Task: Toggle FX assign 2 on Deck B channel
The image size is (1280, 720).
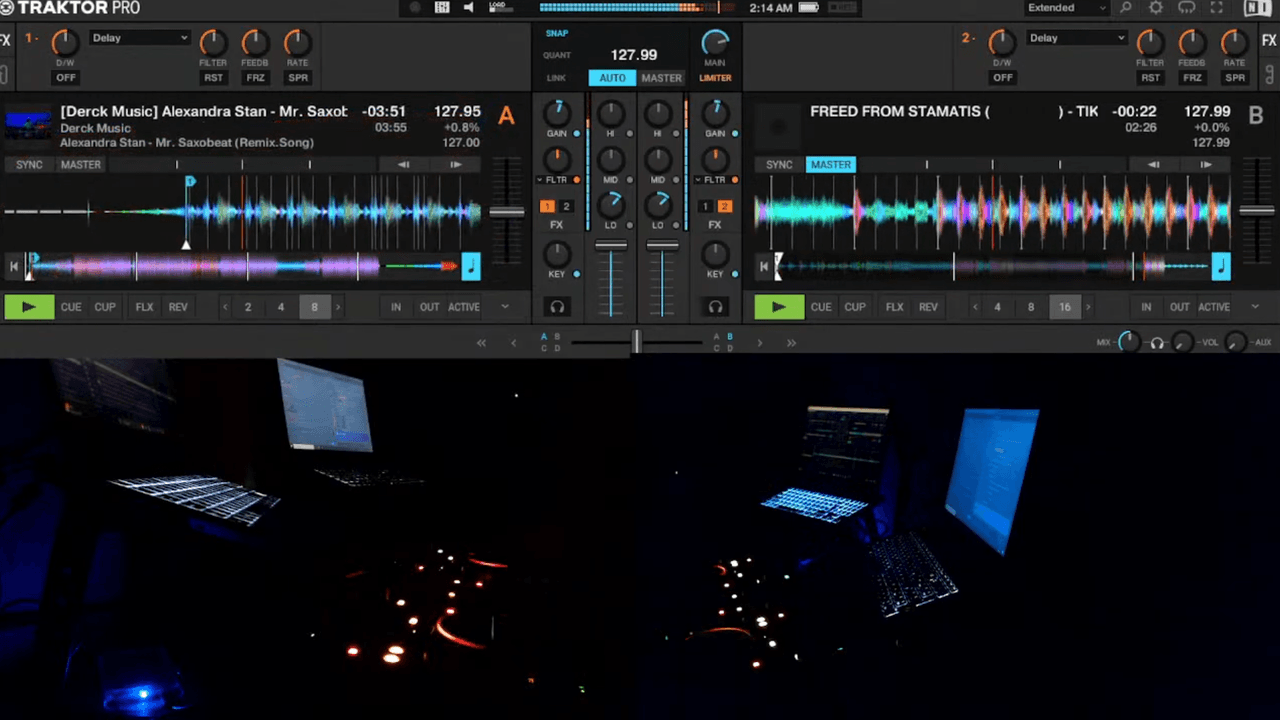Action: 725,206
